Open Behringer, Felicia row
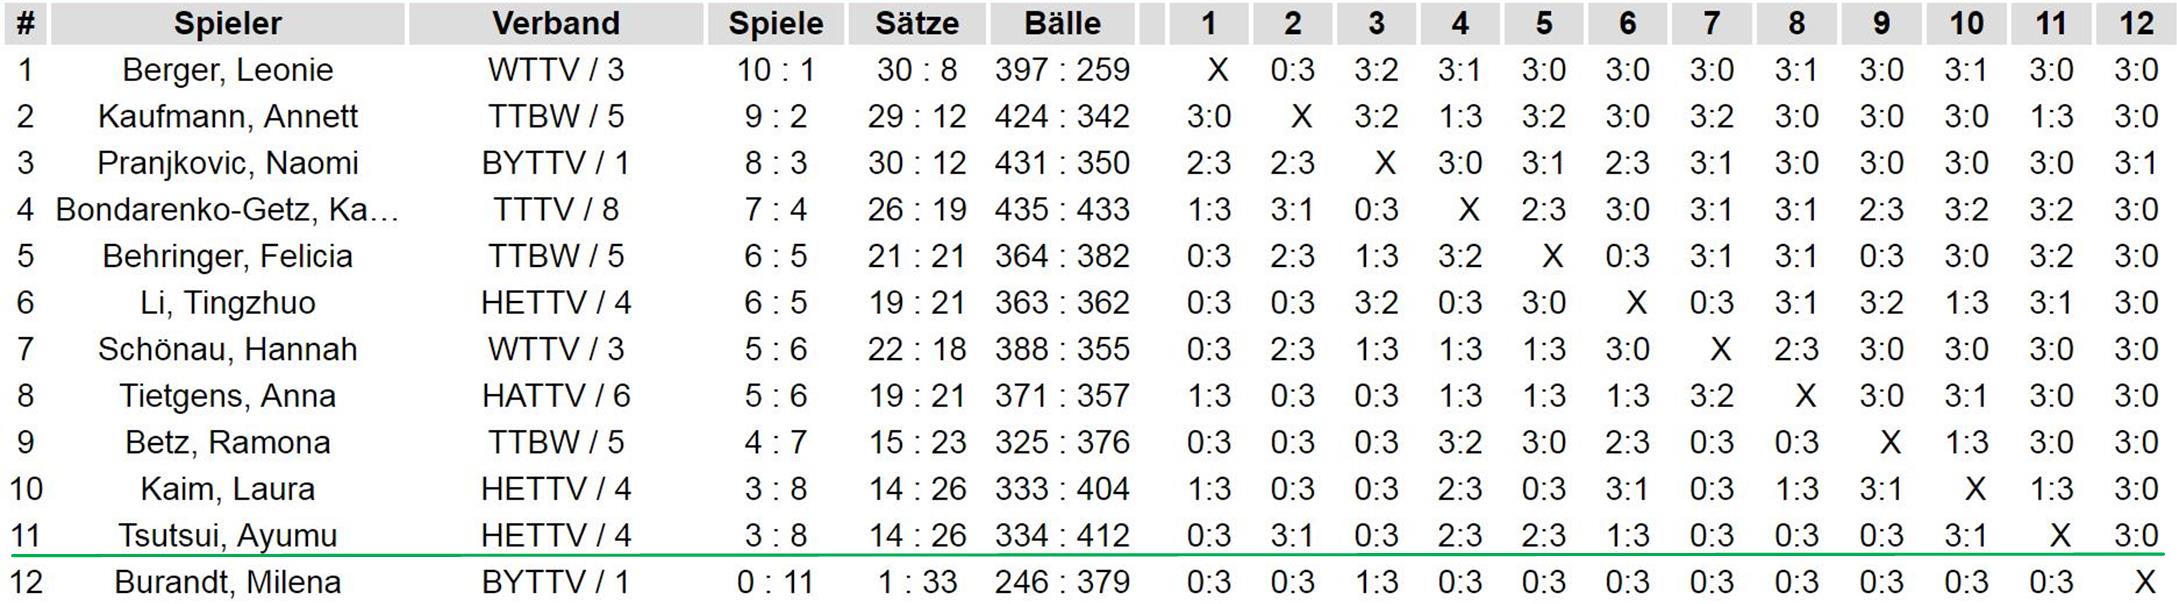This screenshot has width=2177, height=604. (x=228, y=257)
